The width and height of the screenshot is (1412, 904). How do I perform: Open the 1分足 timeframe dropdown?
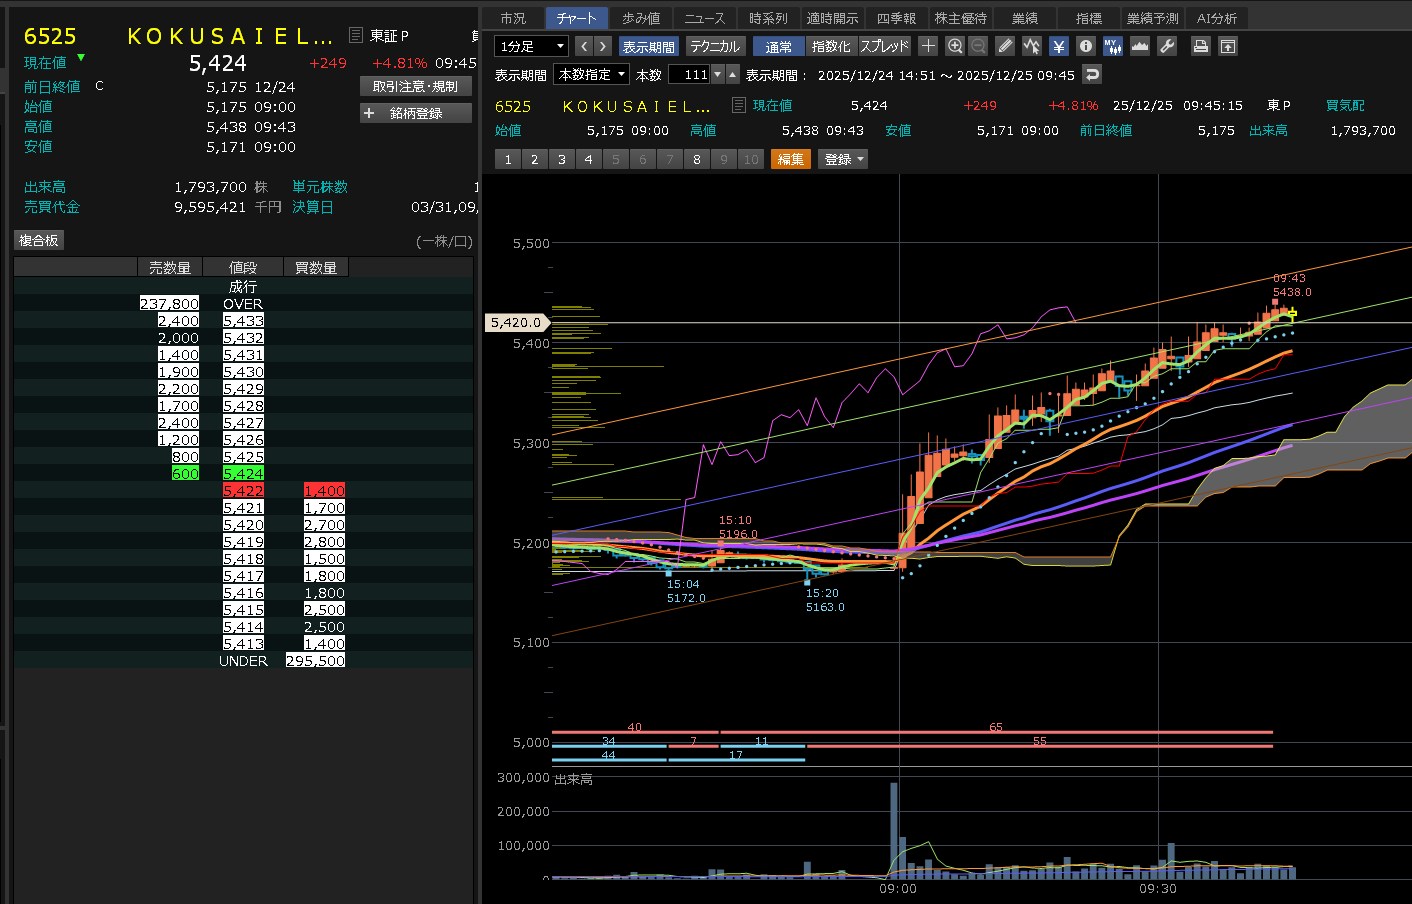(531, 46)
